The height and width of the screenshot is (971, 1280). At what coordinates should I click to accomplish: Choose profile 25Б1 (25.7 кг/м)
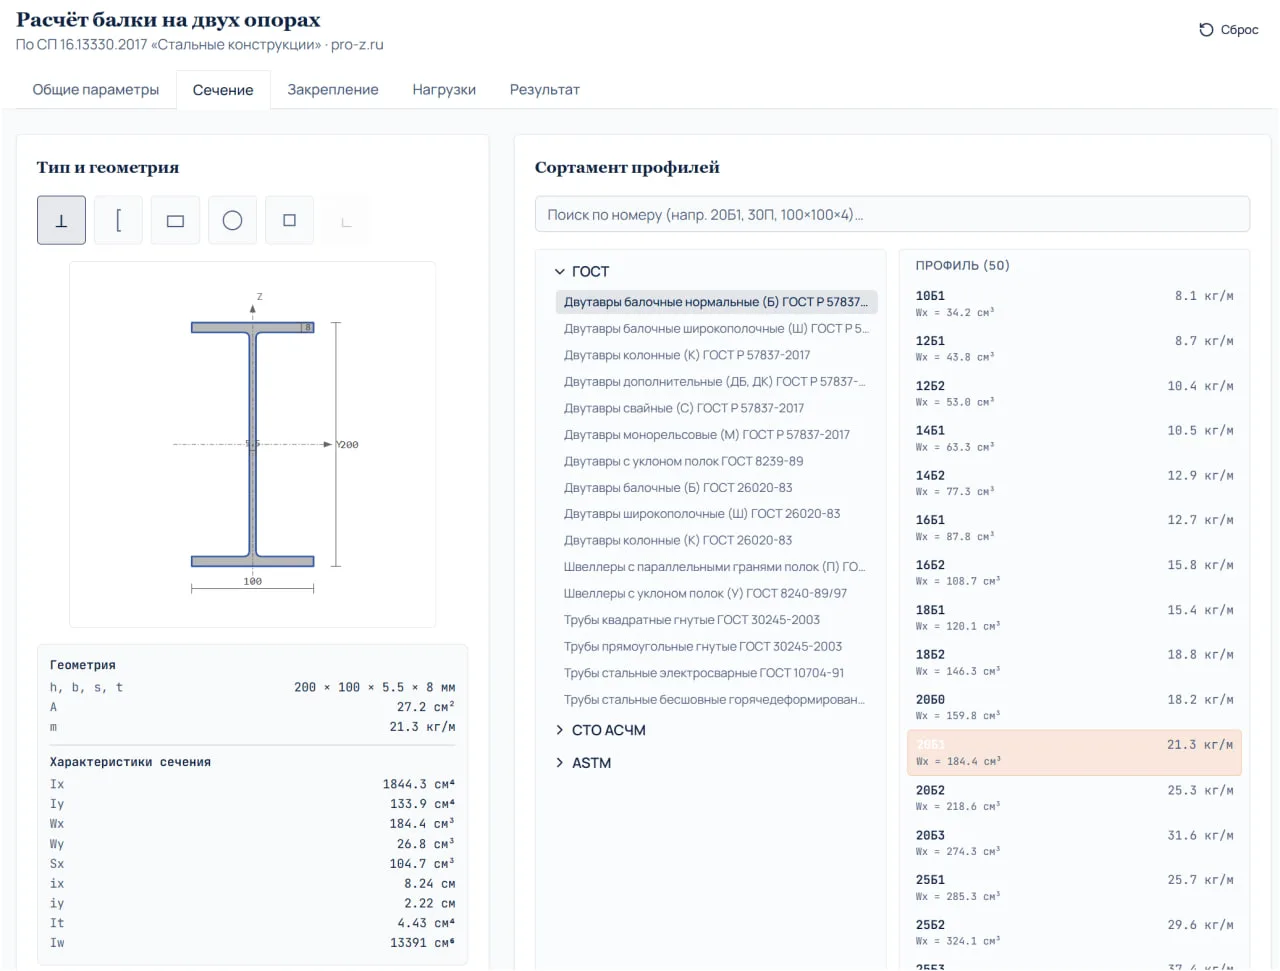tap(1074, 887)
